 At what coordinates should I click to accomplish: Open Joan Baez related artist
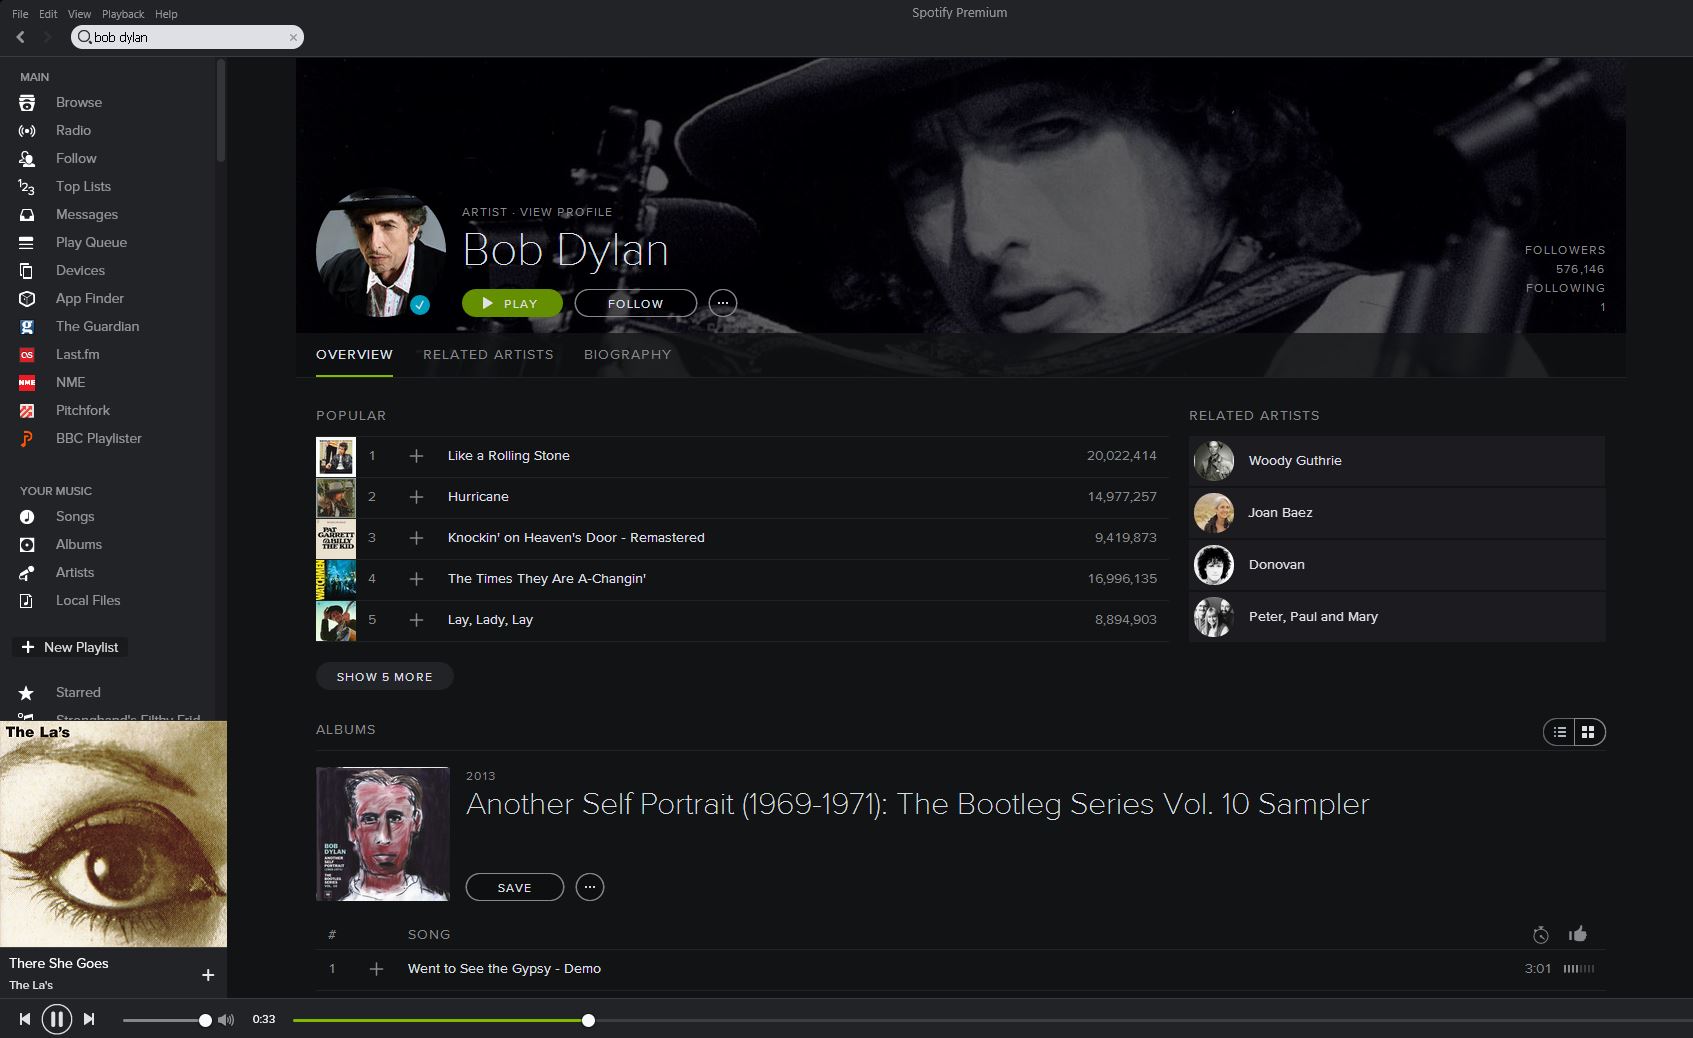(1397, 513)
